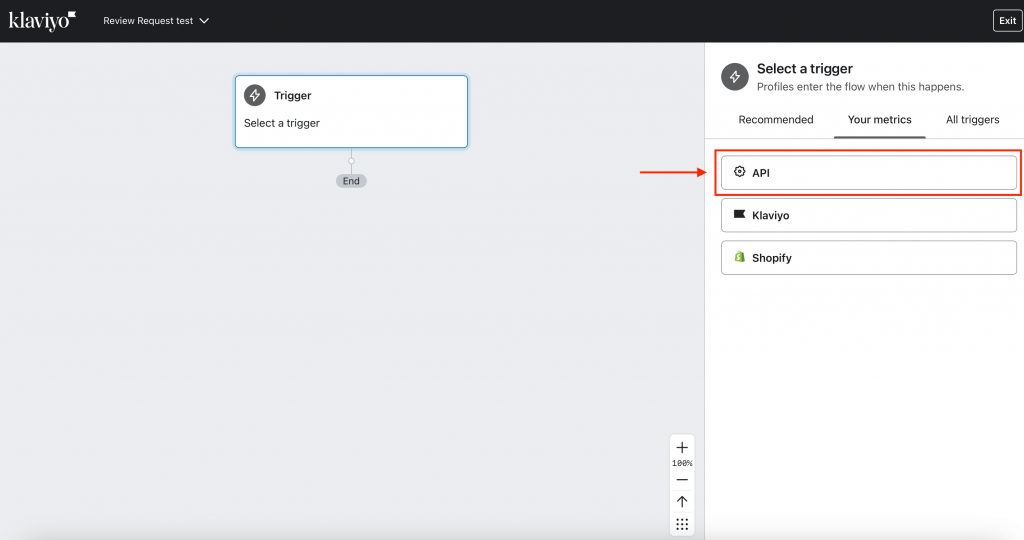Screen dimensions: 1024x540
Task: Click the Klaviyo logo in header
Action: tap(42, 21)
